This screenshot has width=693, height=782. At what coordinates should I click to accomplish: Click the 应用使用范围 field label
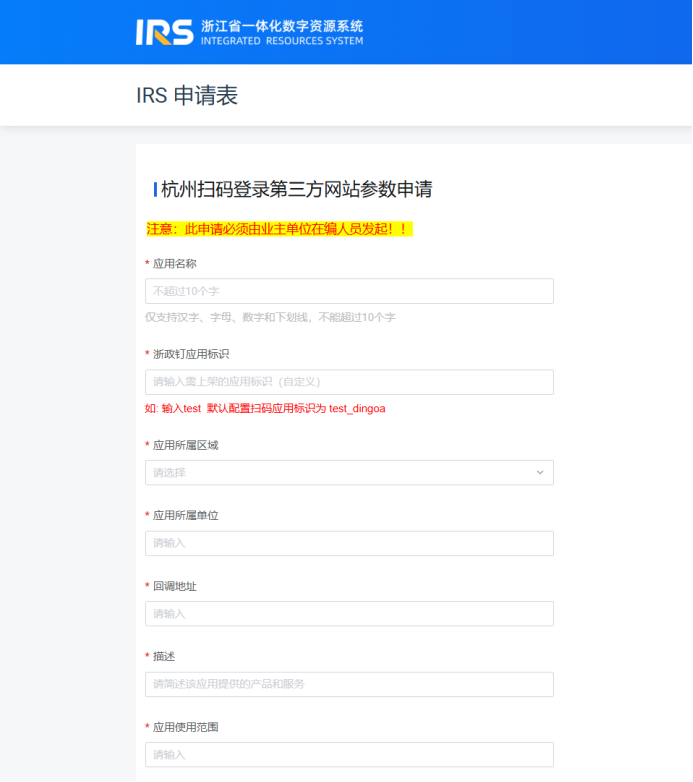click(x=185, y=727)
